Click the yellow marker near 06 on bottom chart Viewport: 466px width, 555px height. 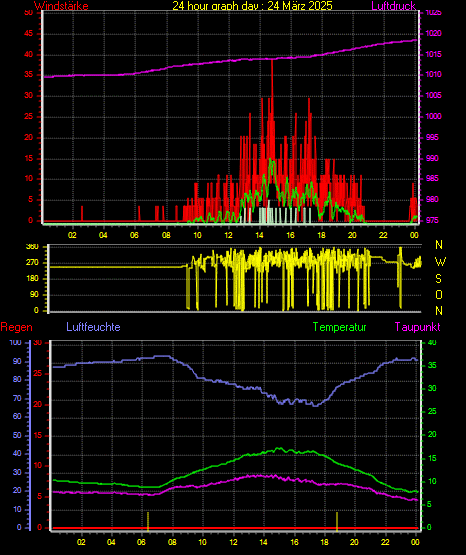coord(148,521)
